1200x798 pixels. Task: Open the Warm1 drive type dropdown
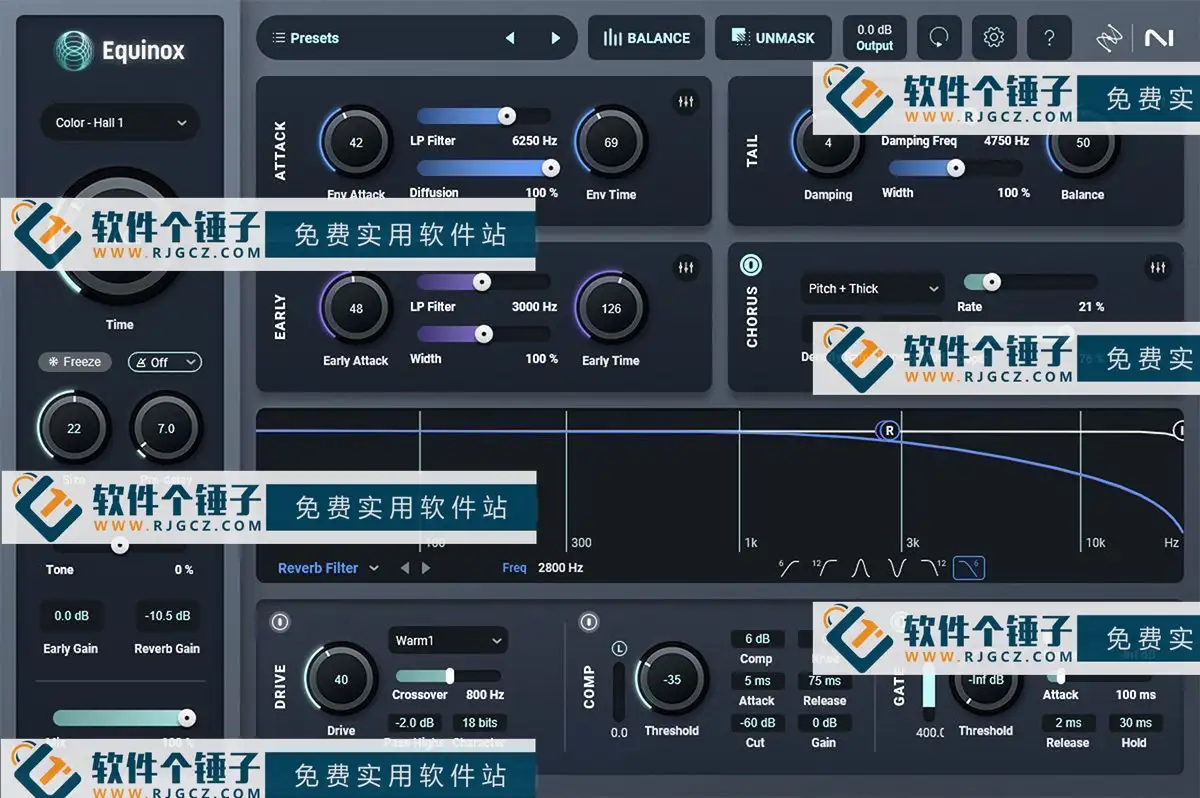[x=448, y=640]
